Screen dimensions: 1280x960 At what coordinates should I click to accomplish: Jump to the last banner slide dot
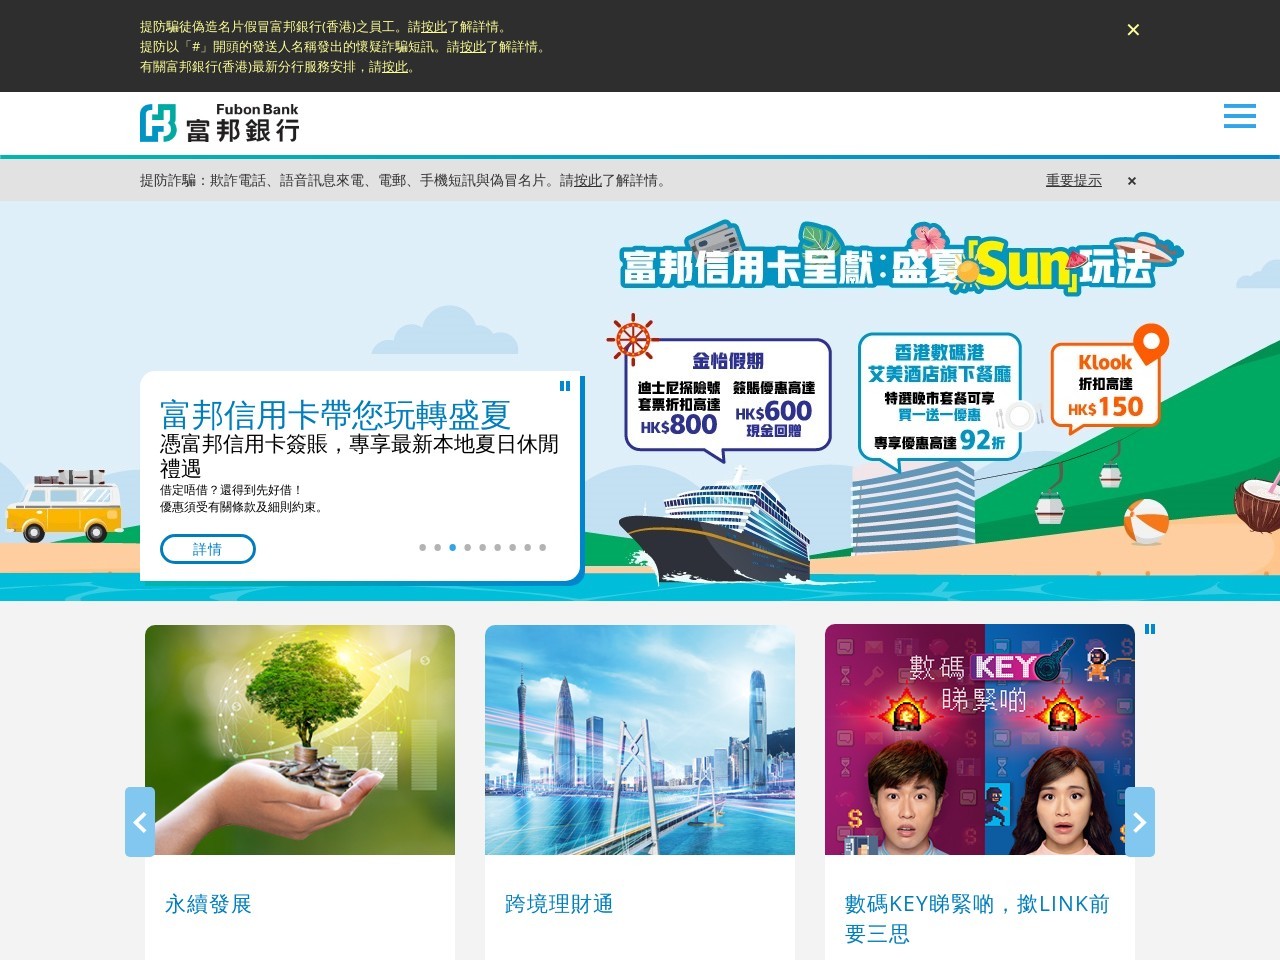pyautogui.click(x=543, y=547)
